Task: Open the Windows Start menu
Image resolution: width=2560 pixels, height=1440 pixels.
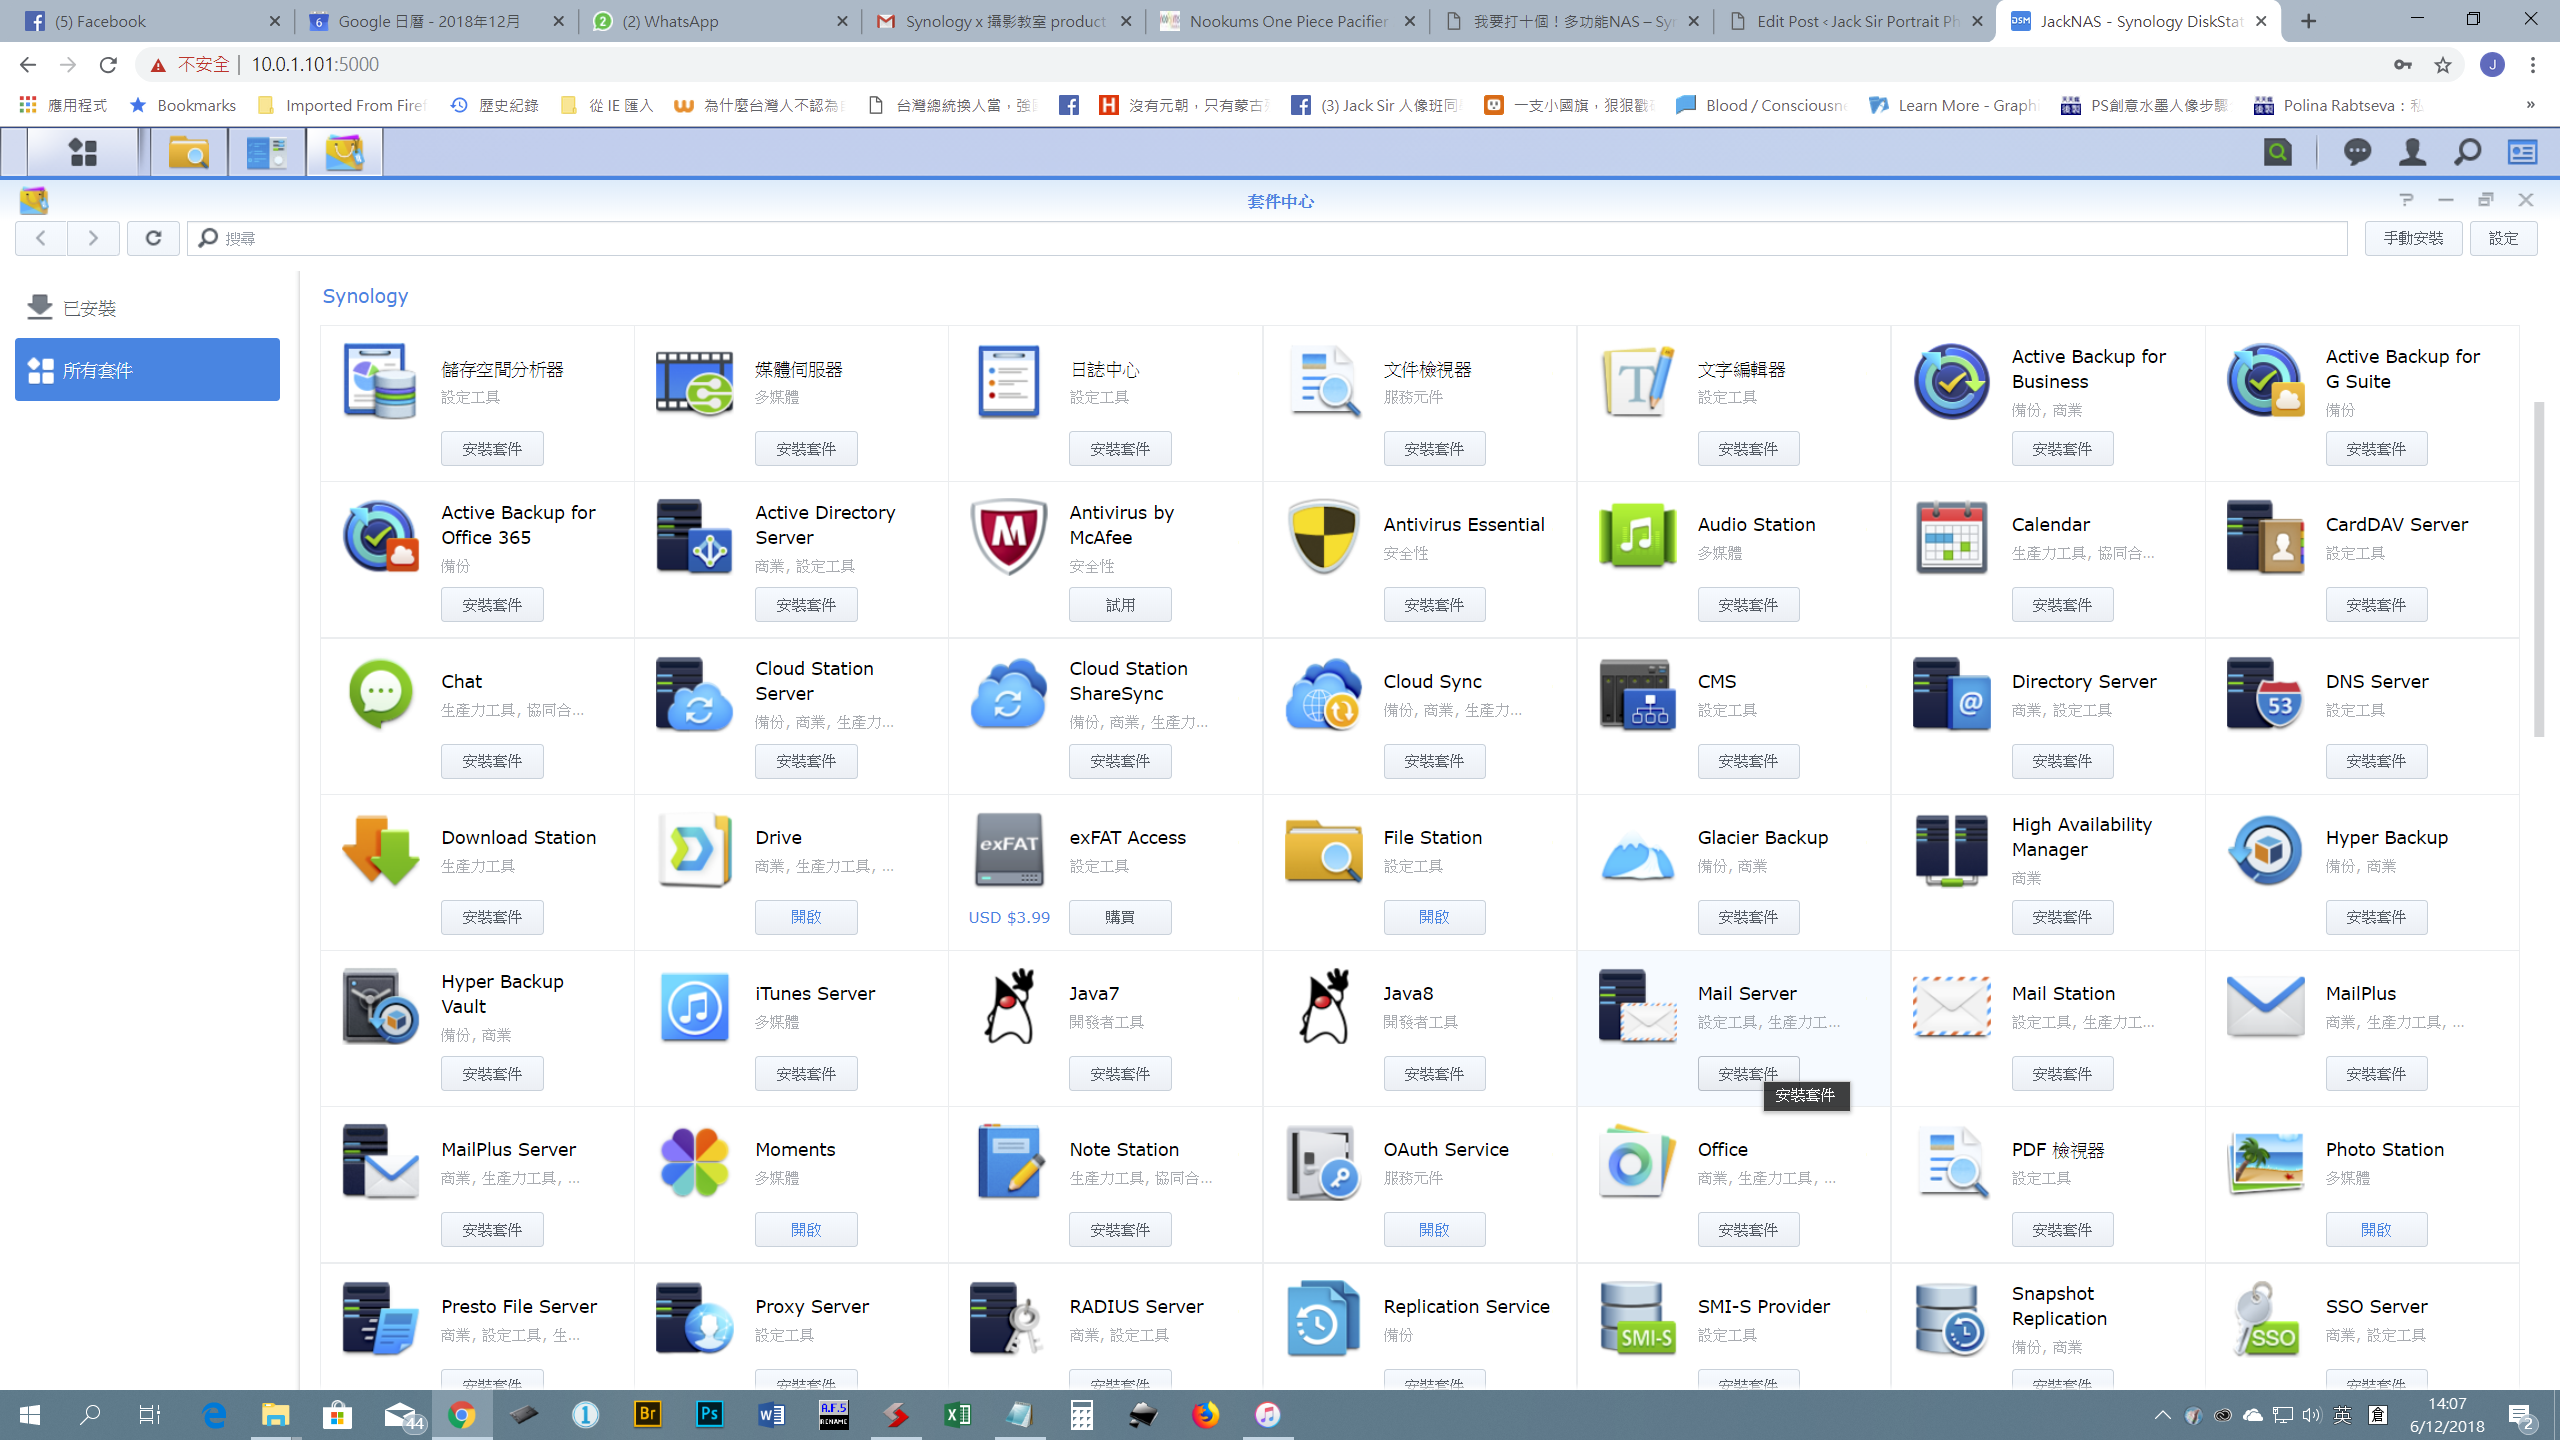Action: [x=30, y=1414]
